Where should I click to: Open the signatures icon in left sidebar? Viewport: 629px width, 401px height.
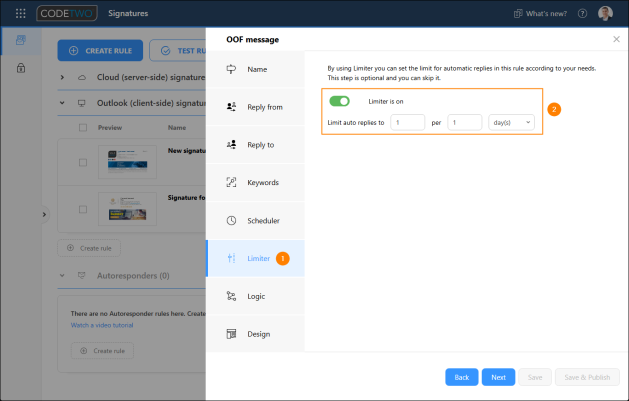(x=21, y=40)
